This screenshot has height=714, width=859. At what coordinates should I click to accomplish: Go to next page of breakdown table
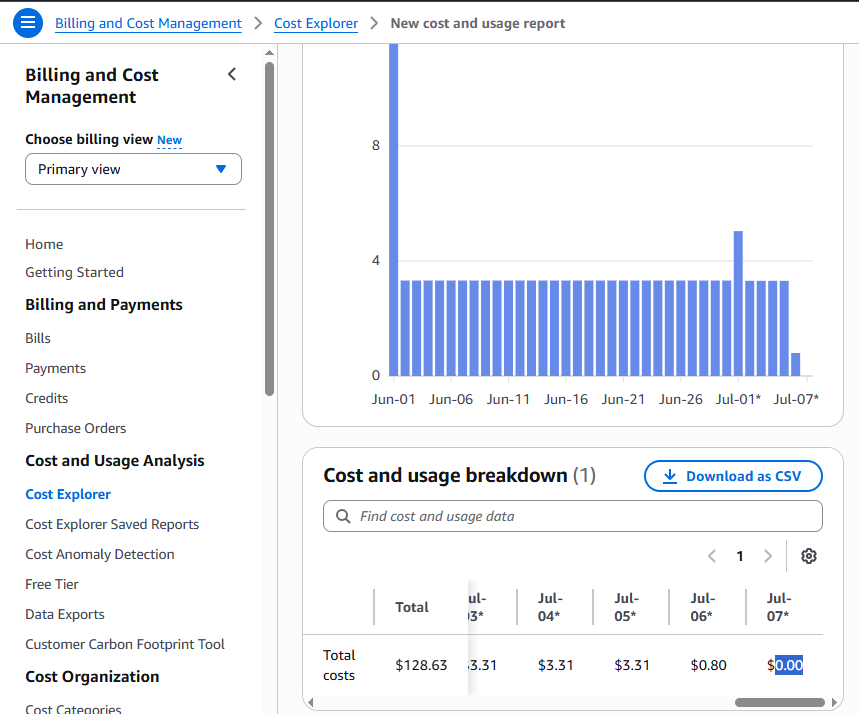(x=768, y=556)
